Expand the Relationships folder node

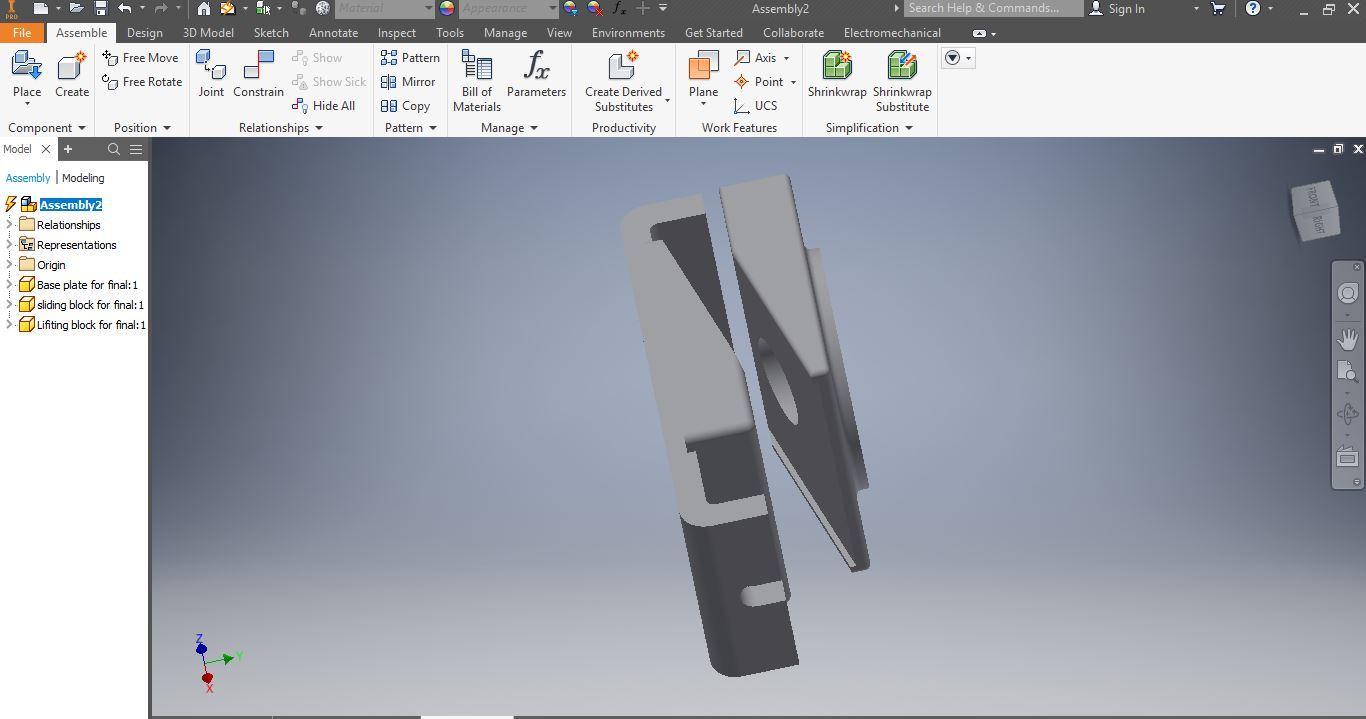9,225
